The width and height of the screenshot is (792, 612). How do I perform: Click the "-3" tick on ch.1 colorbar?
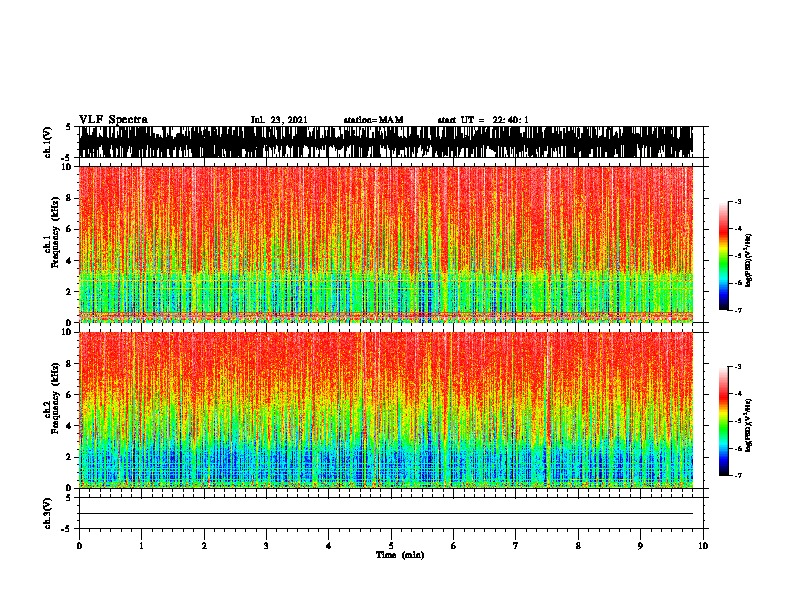[738, 202]
